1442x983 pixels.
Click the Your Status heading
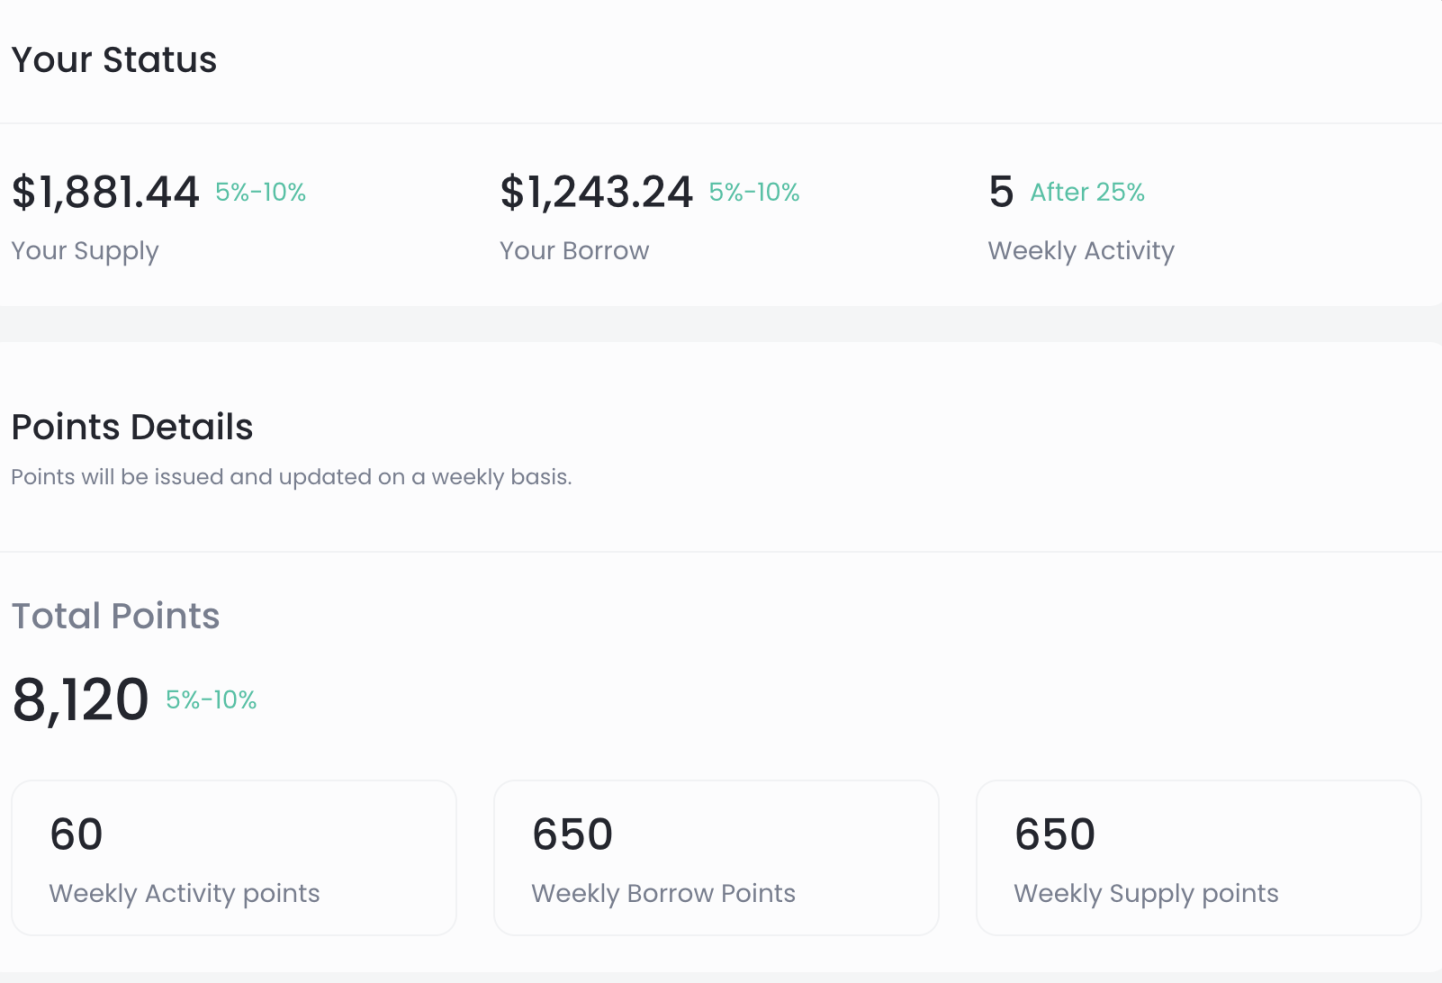pos(114,60)
